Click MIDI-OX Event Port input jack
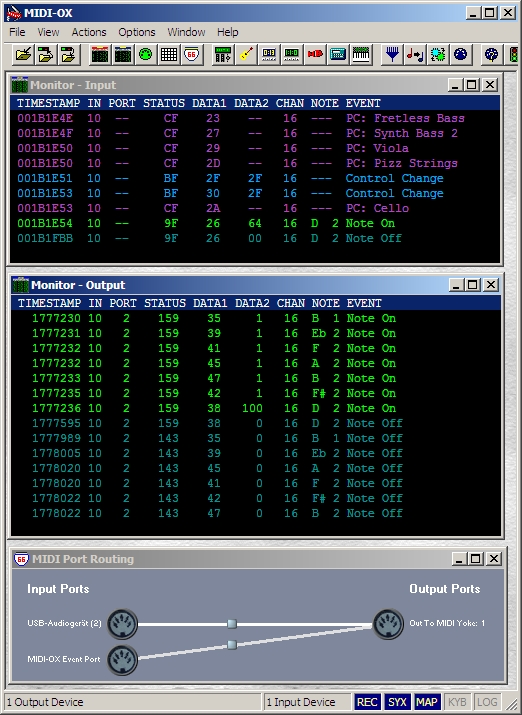This screenshot has height=715, width=522. point(122,659)
